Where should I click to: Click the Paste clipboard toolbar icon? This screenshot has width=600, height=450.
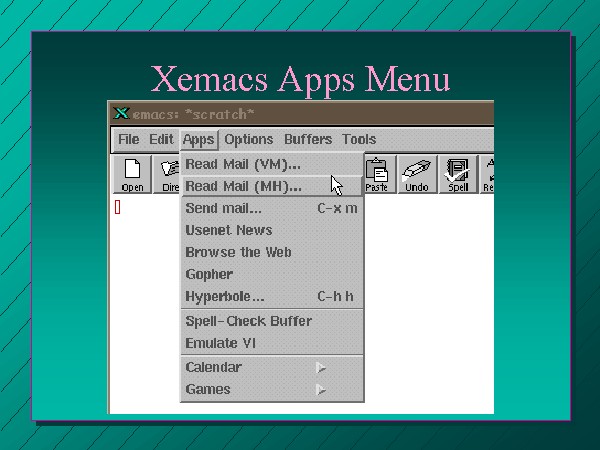tap(379, 174)
